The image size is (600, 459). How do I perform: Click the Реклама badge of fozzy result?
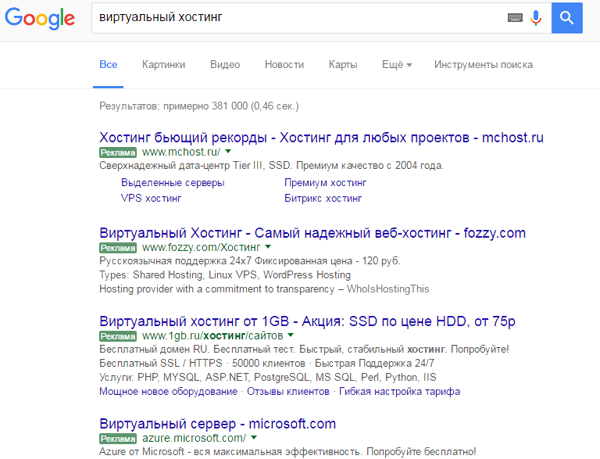pos(118,248)
